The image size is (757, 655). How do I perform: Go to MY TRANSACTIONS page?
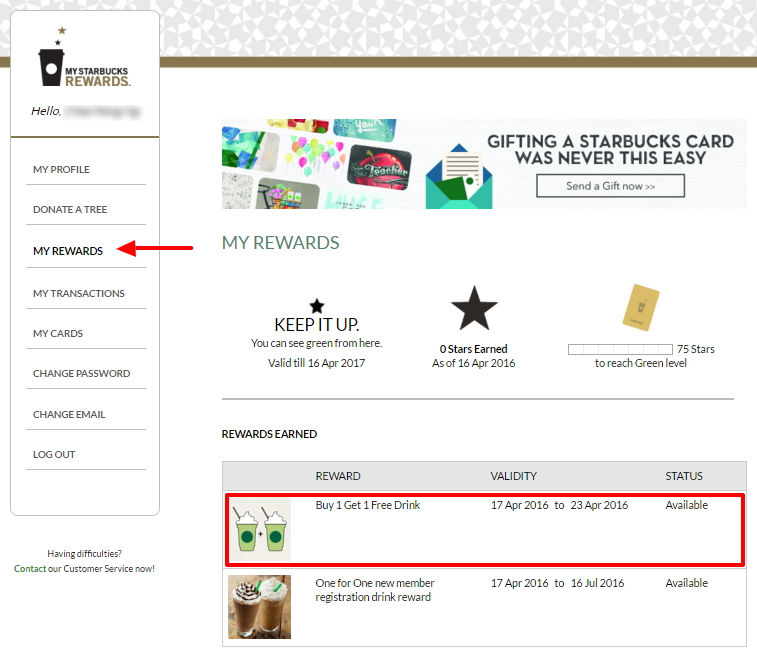click(79, 293)
